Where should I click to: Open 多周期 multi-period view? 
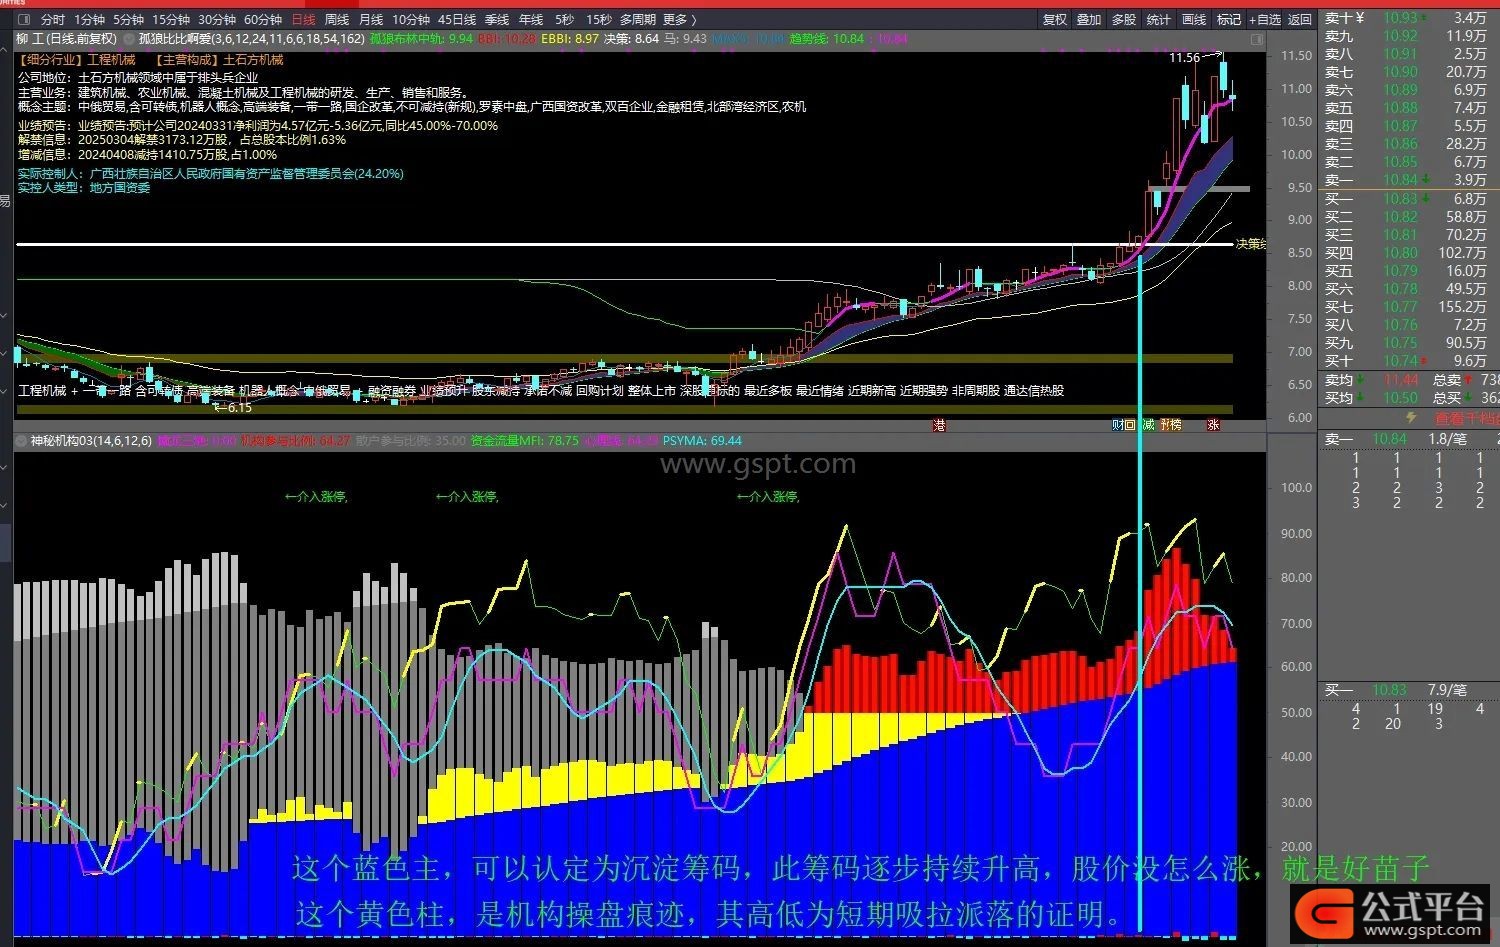pos(638,19)
